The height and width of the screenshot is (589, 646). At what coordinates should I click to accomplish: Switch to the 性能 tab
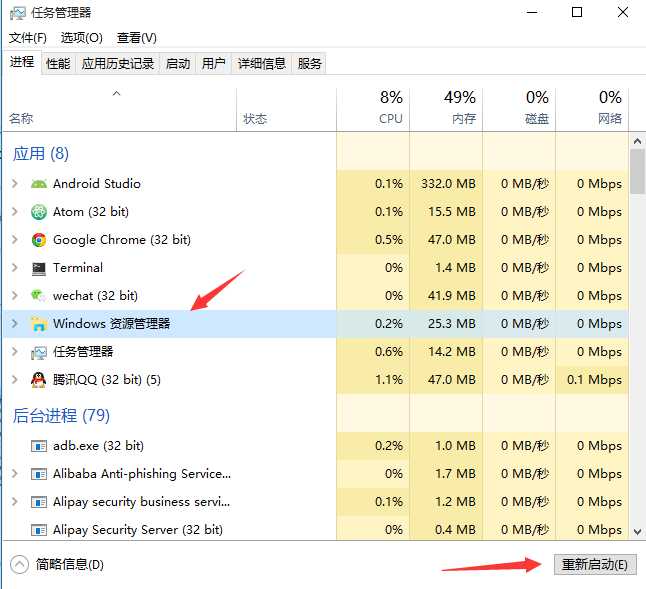pos(58,63)
